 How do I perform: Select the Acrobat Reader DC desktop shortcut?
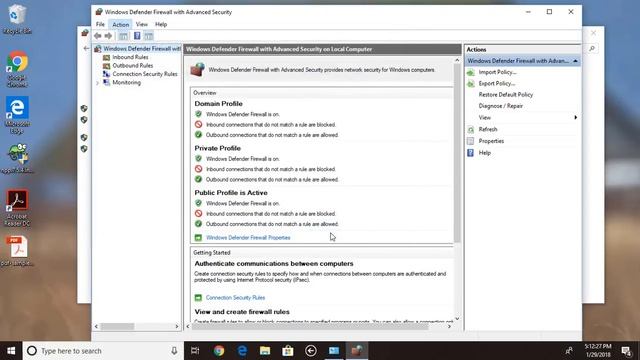pyautogui.click(x=17, y=208)
